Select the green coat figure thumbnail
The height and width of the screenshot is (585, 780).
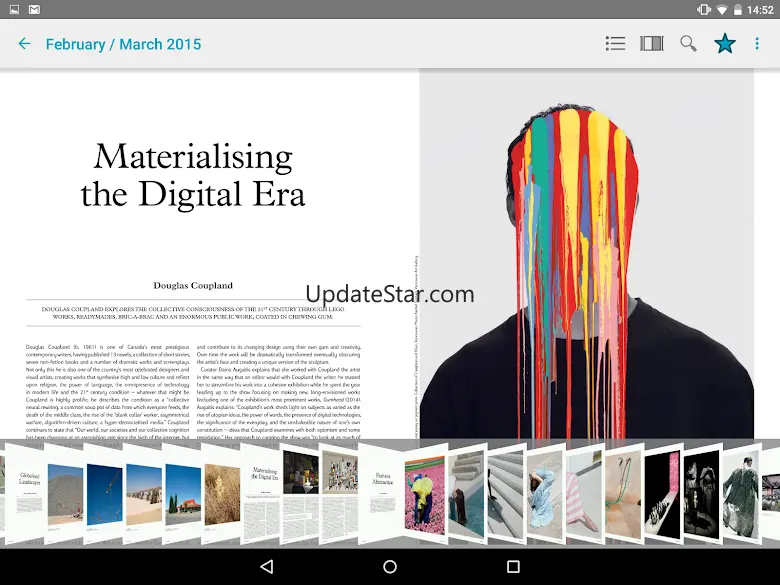point(741,493)
